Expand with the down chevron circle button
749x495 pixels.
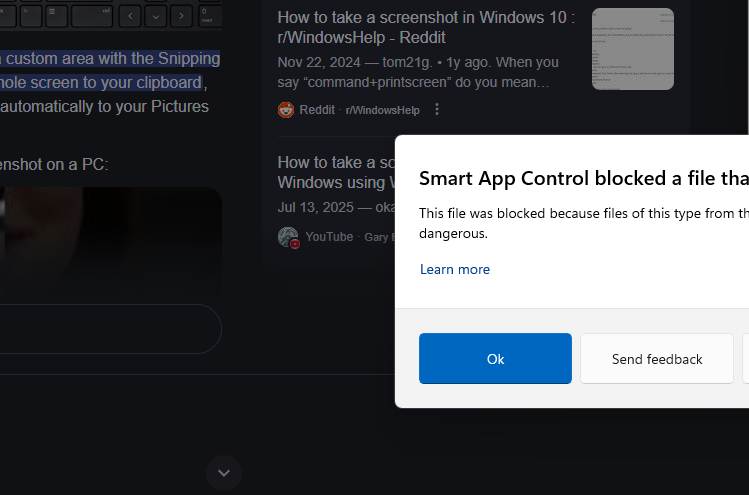tap(224, 473)
